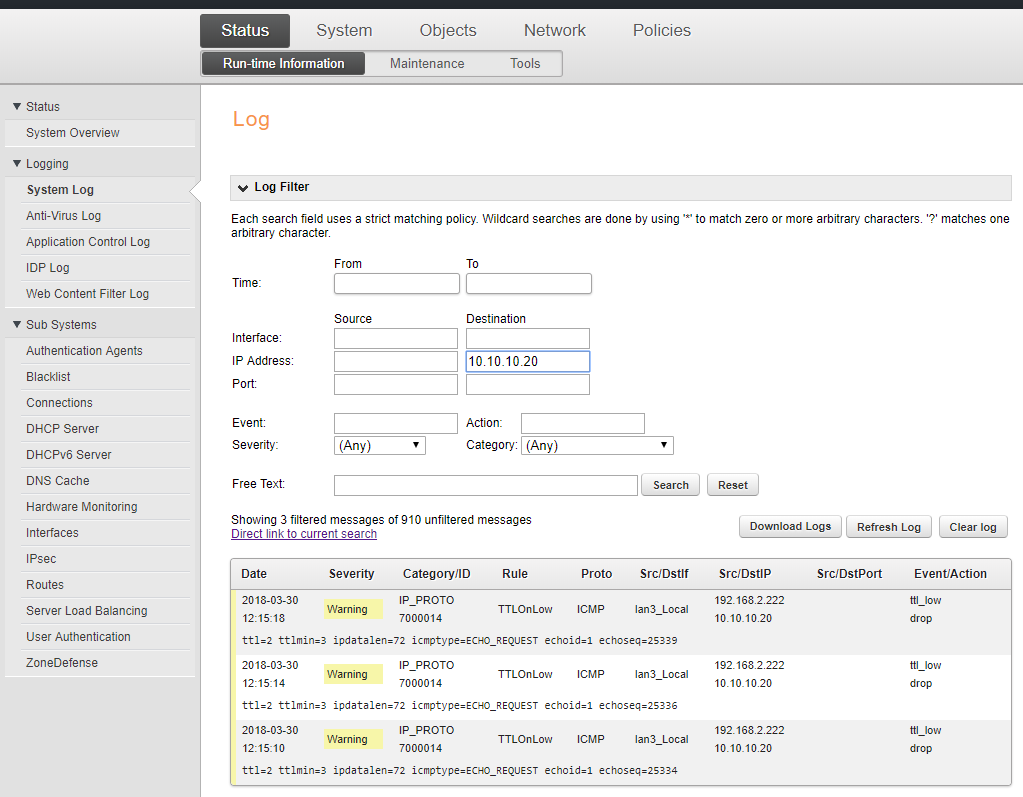Image resolution: width=1023 pixels, height=797 pixels.
Task: Collapse the Log Filter section
Action: pyautogui.click(x=244, y=188)
